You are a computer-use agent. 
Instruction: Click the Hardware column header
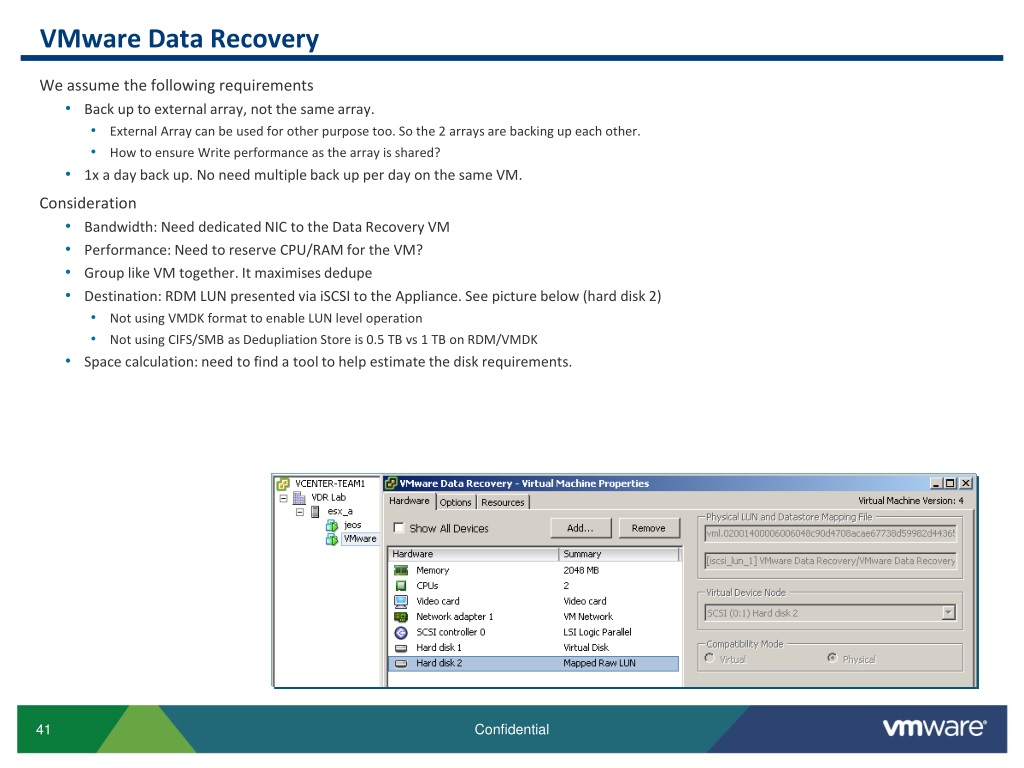pos(474,554)
